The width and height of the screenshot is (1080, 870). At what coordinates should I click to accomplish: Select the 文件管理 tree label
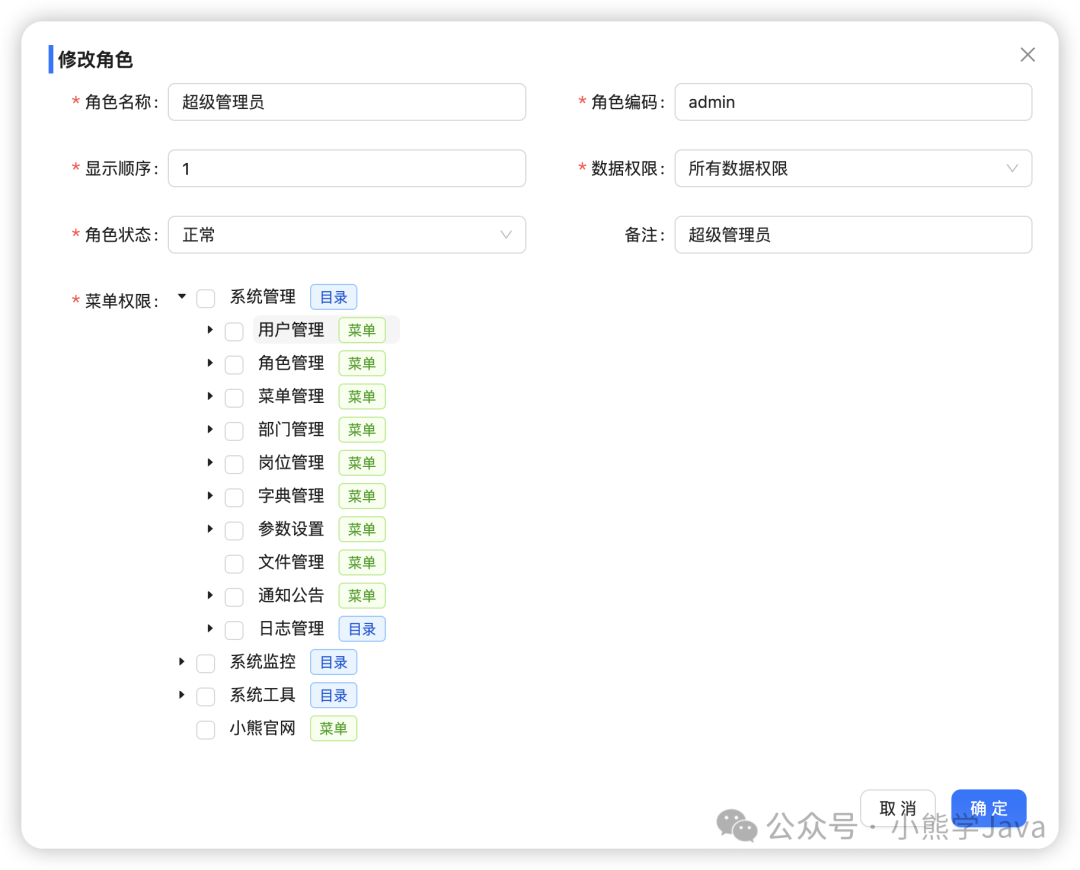click(x=291, y=562)
